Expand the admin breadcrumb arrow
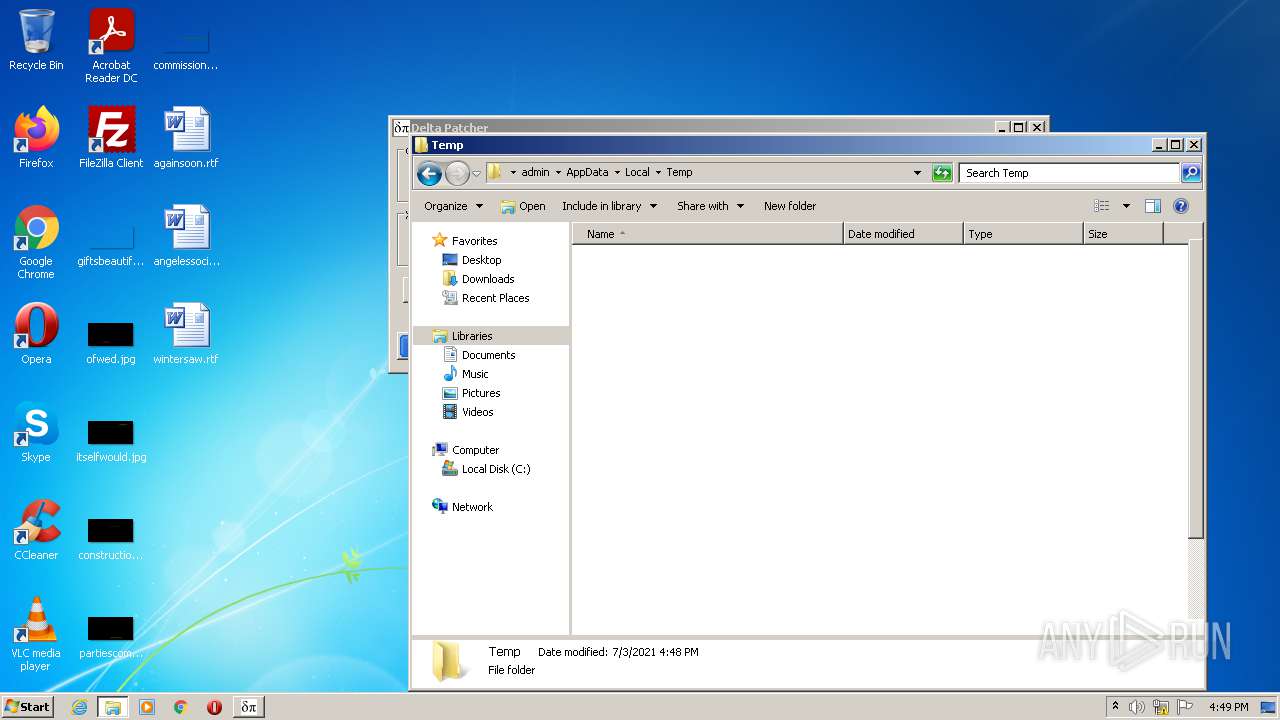Viewport: 1280px width, 720px height. [x=558, y=173]
